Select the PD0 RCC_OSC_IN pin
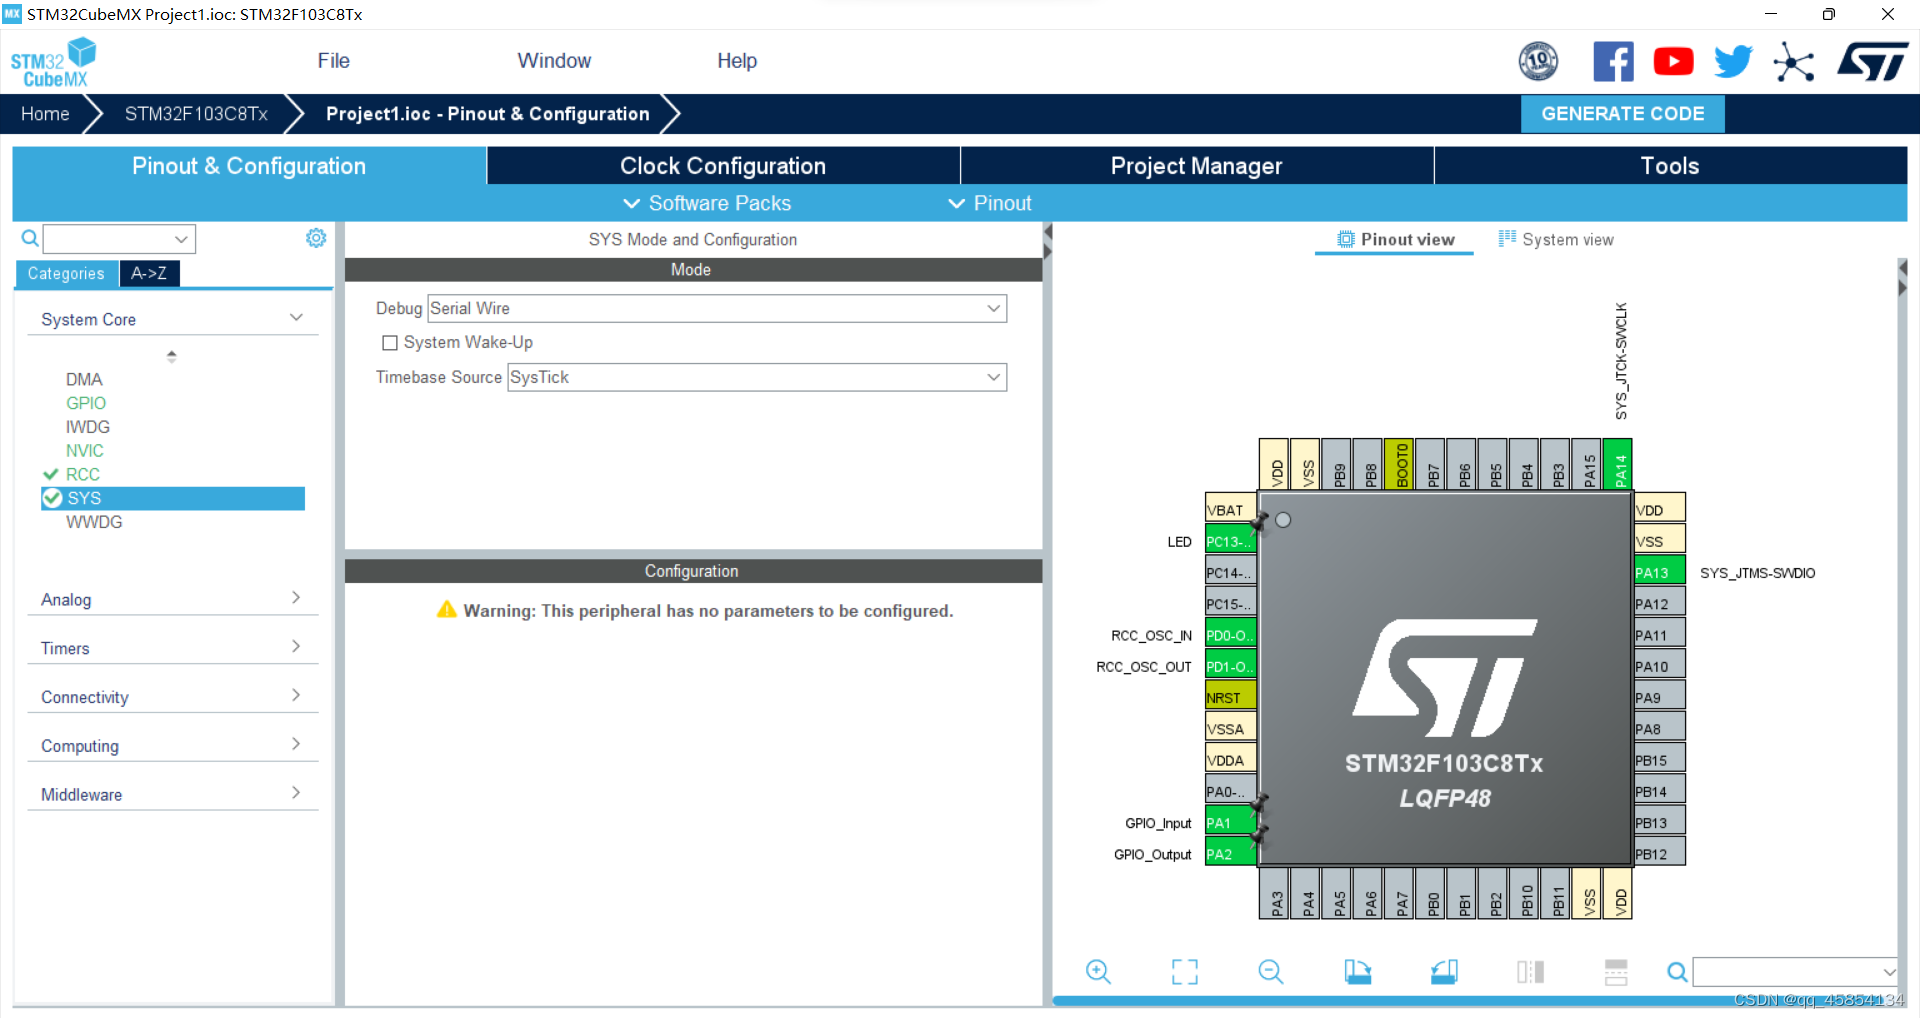Screen dimensions: 1920x1018 tap(1230, 635)
